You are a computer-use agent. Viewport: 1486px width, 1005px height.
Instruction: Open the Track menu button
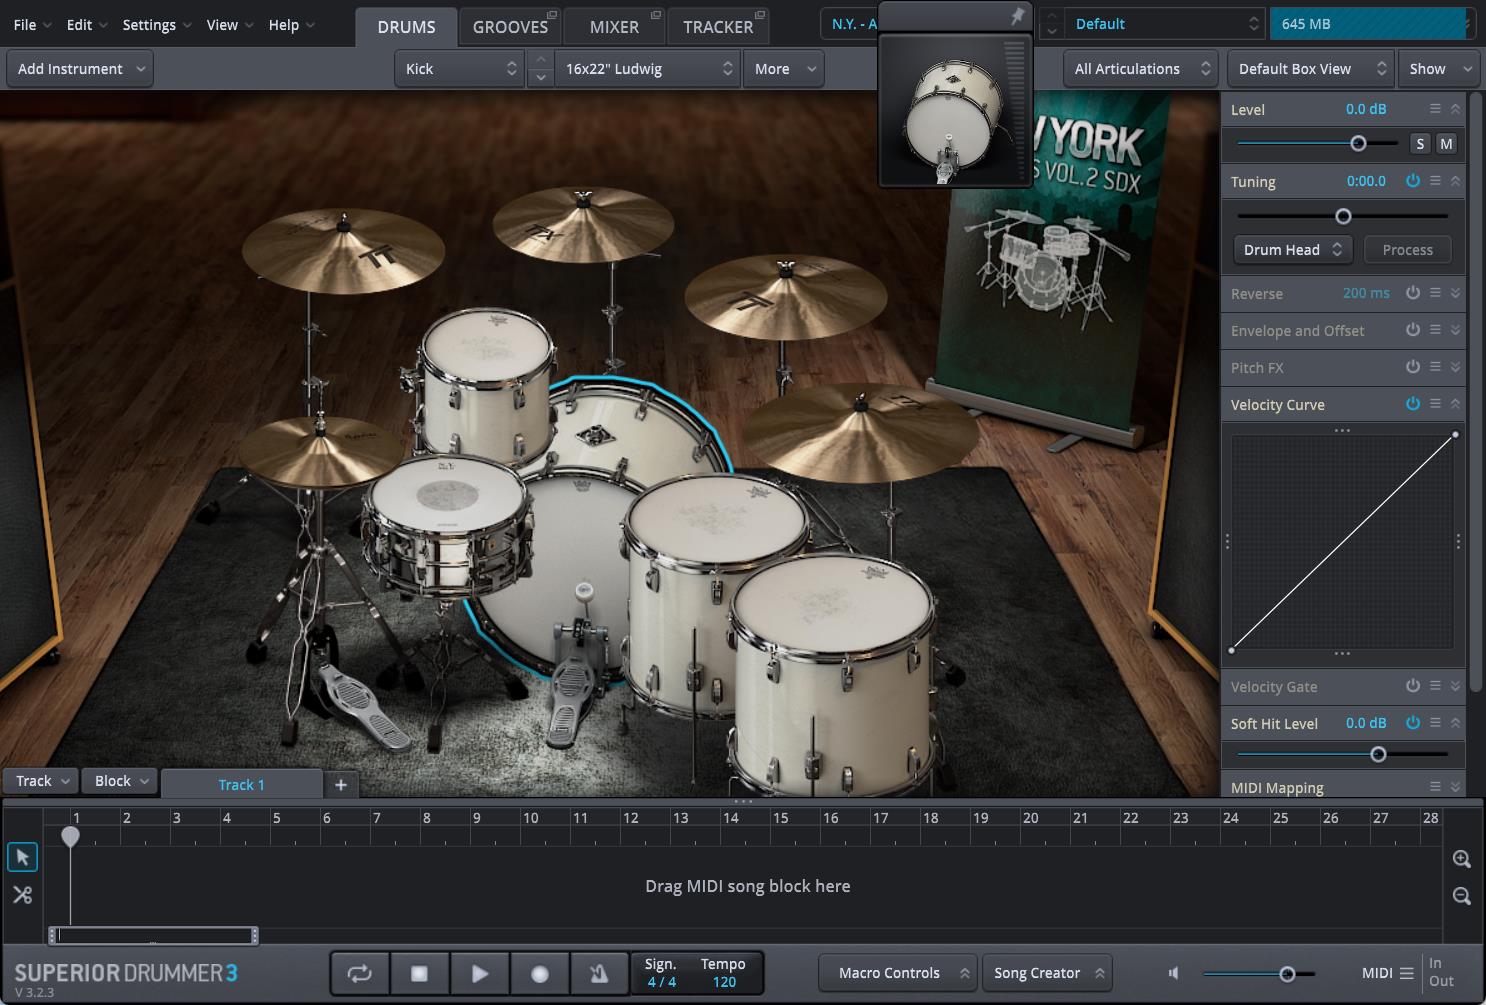[x=40, y=781]
